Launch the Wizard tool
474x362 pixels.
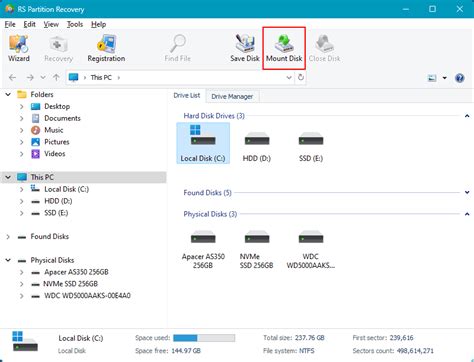point(19,48)
